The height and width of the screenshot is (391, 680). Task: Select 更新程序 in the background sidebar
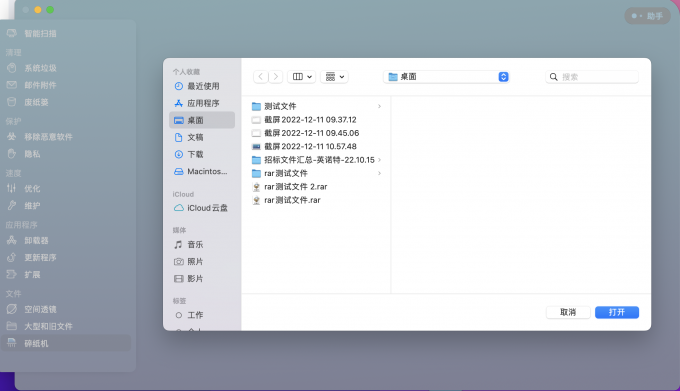(x=40, y=257)
